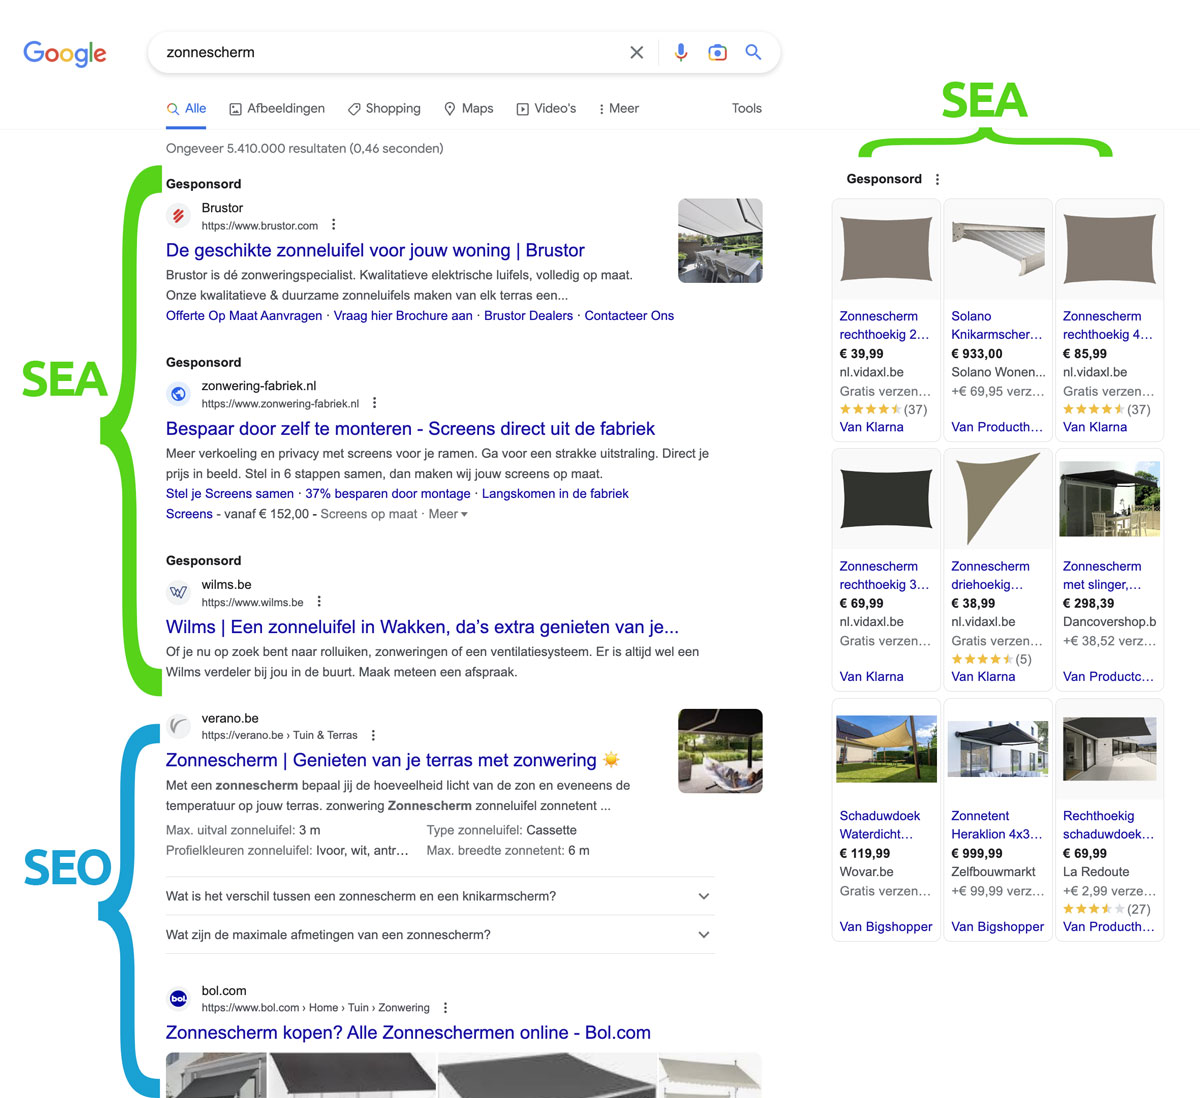Image resolution: width=1200 pixels, height=1098 pixels.
Task: Expand question about zonnescherm versus knikarmscherm
Action: (x=440, y=896)
